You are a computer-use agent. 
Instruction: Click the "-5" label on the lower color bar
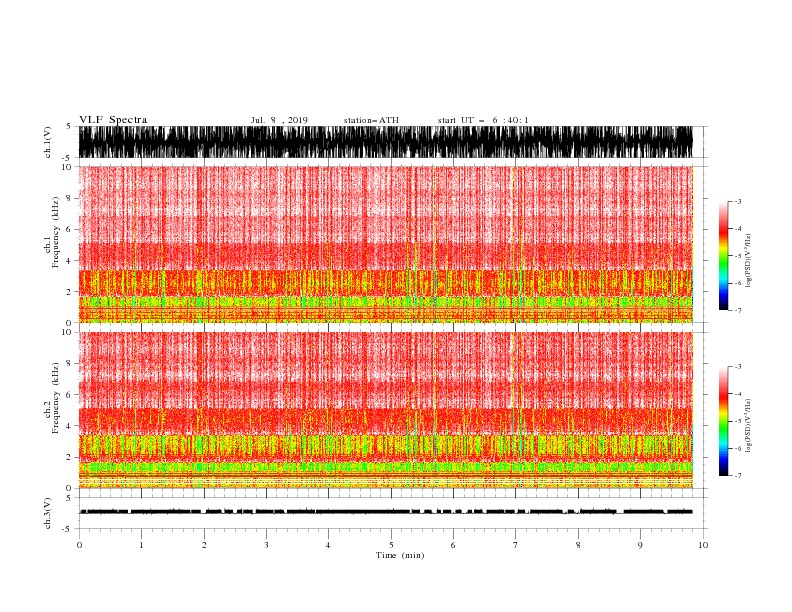[x=738, y=421]
